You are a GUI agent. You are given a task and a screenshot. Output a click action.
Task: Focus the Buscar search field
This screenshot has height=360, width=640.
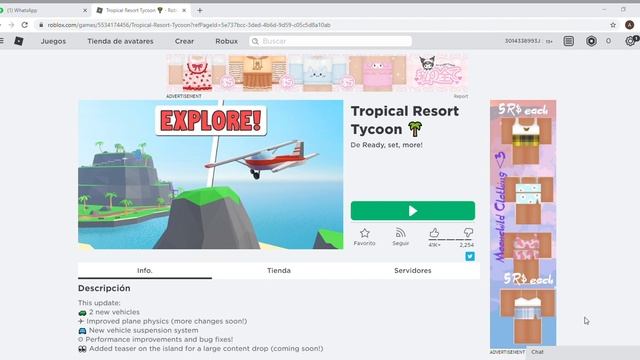(331, 41)
